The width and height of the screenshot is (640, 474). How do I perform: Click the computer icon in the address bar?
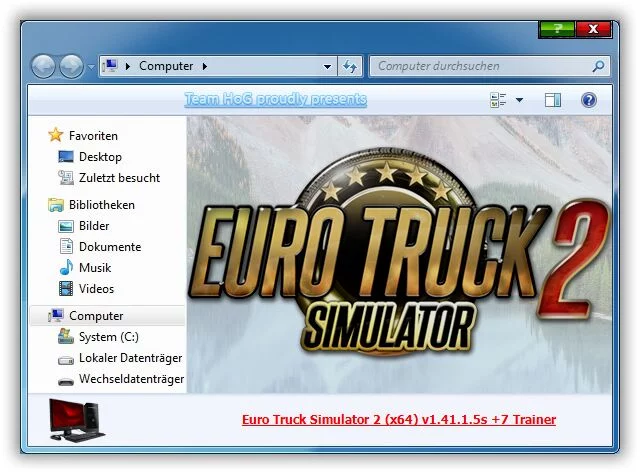pos(110,66)
